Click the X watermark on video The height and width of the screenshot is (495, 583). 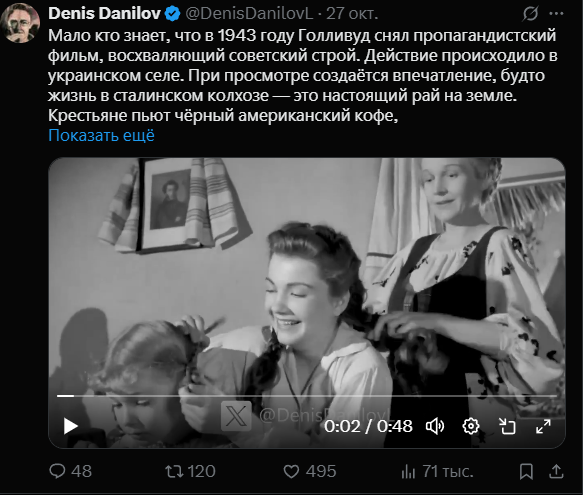click(236, 415)
